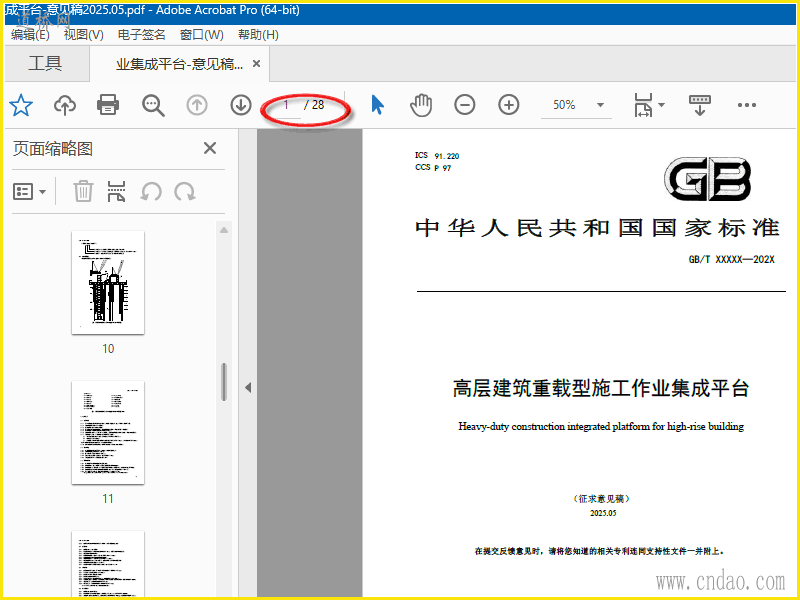
Task: Select the page 10 thumbnail
Action: pos(108,283)
